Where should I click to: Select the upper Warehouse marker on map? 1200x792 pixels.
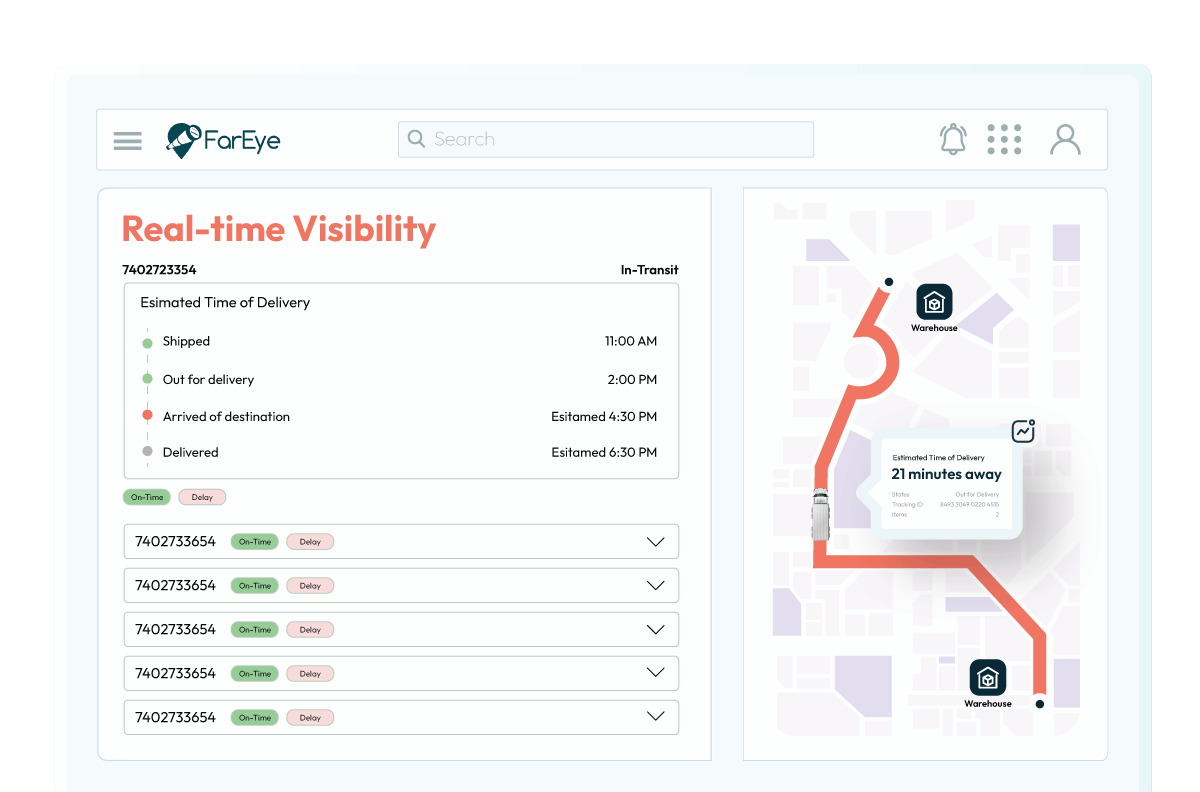click(934, 302)
